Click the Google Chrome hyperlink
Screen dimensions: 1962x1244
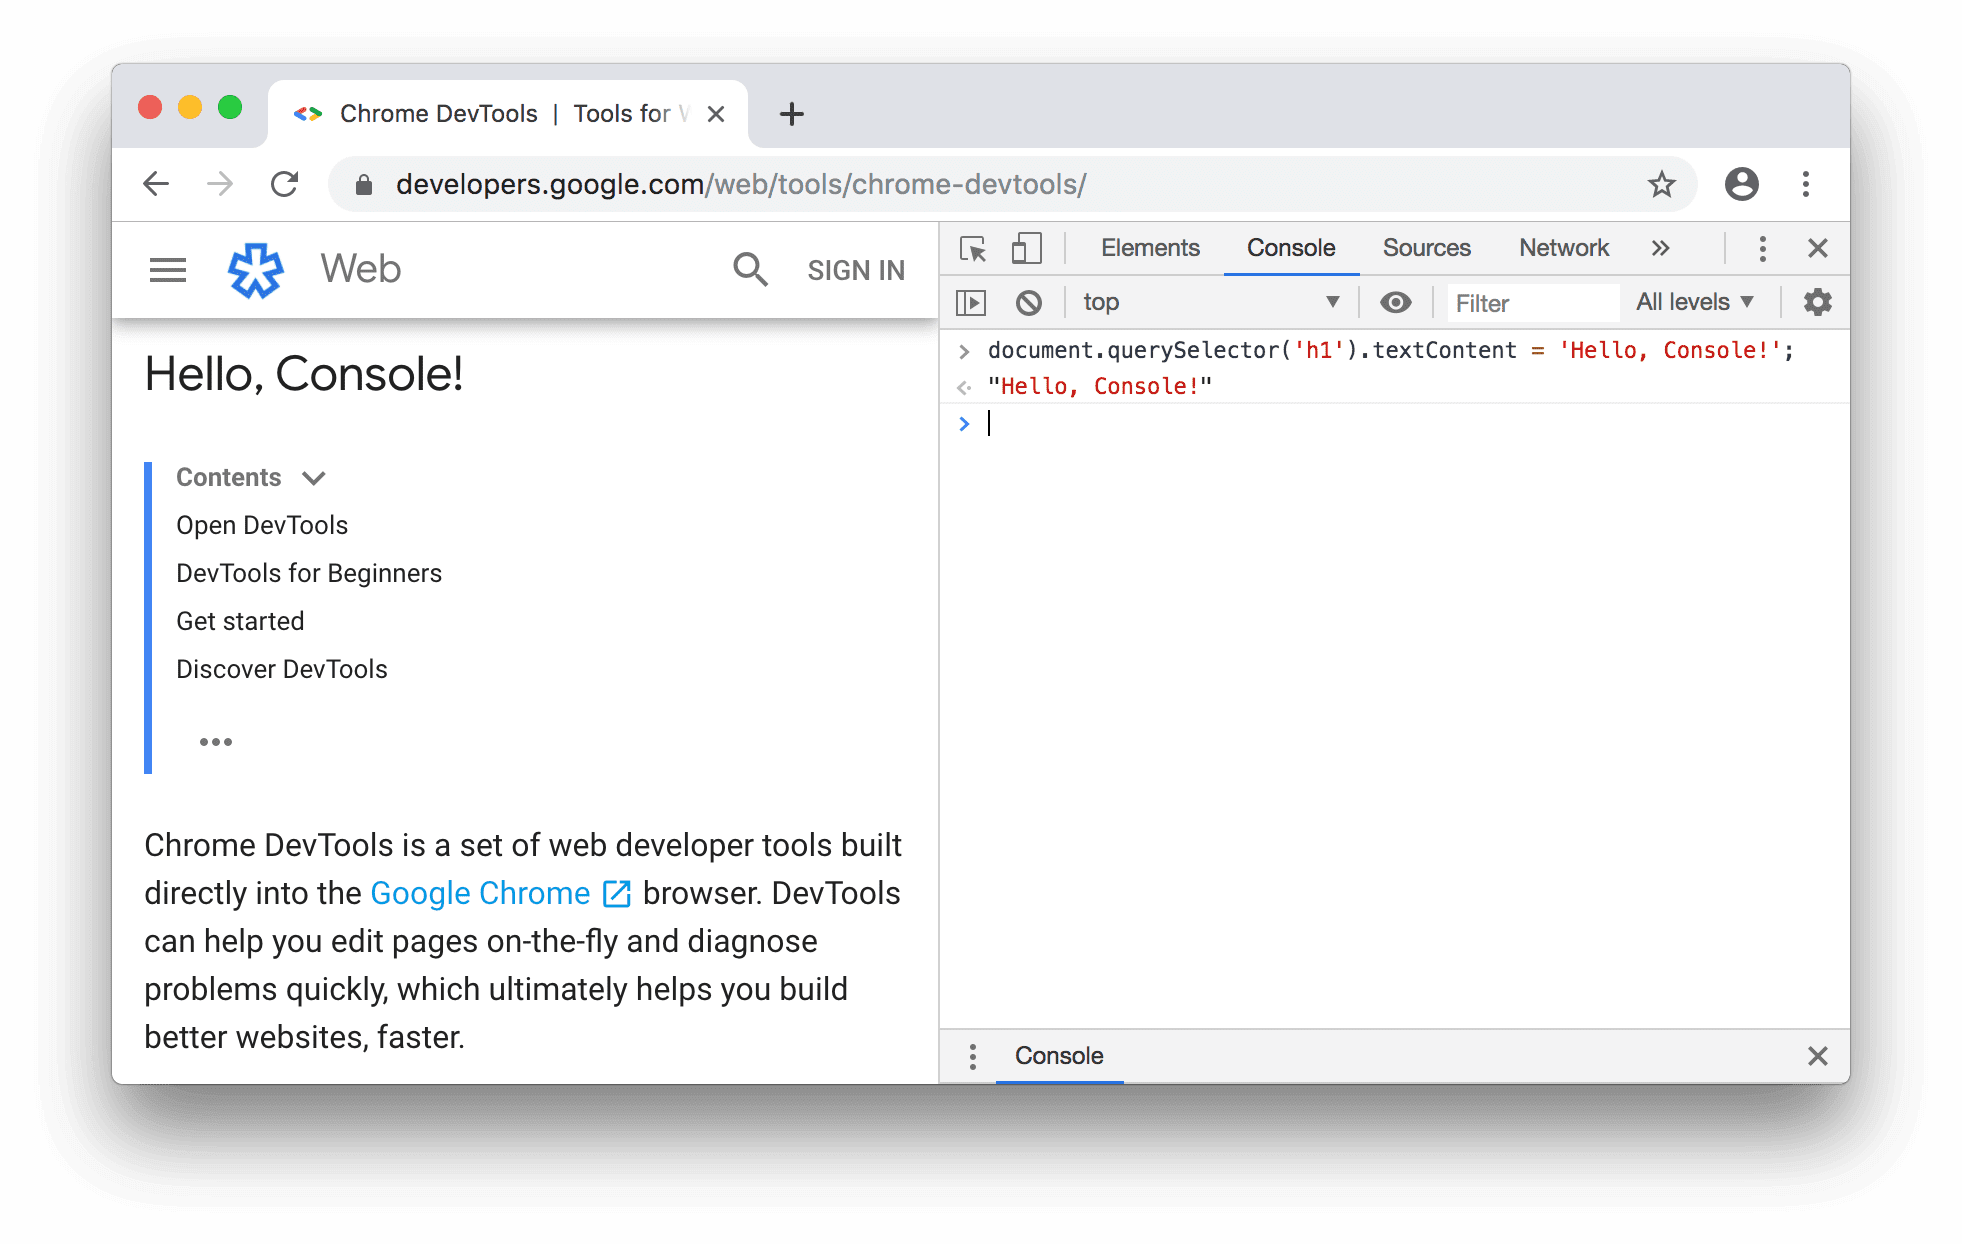(x=480, y=892)
